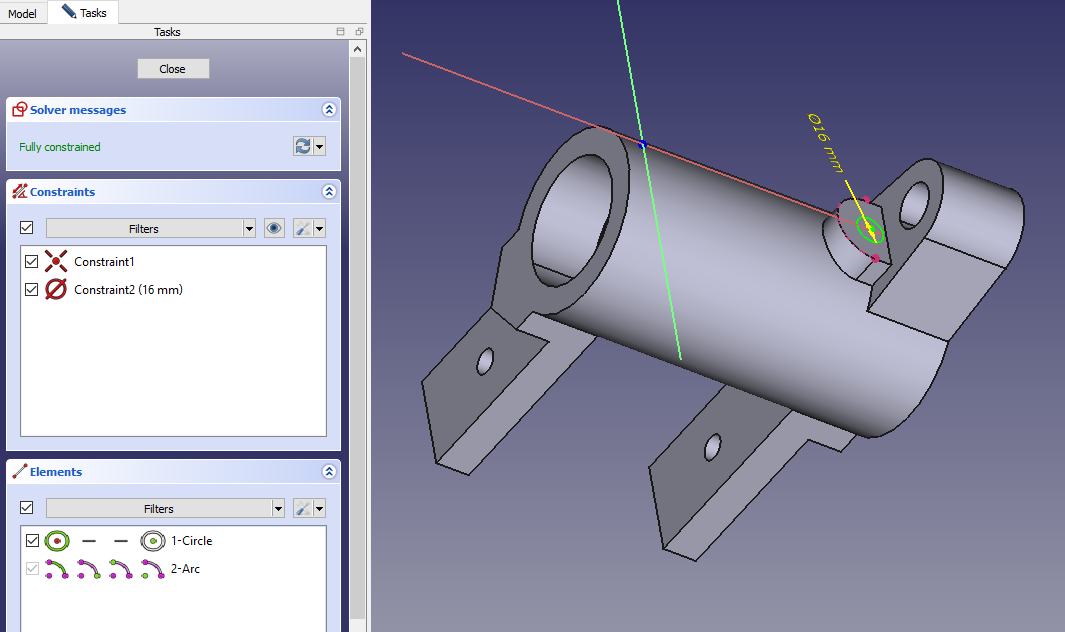This screenshot has width=1065, height=632.
Task: Open the Elements Filters dropdown arrow
Action: (x=277, y=509)
